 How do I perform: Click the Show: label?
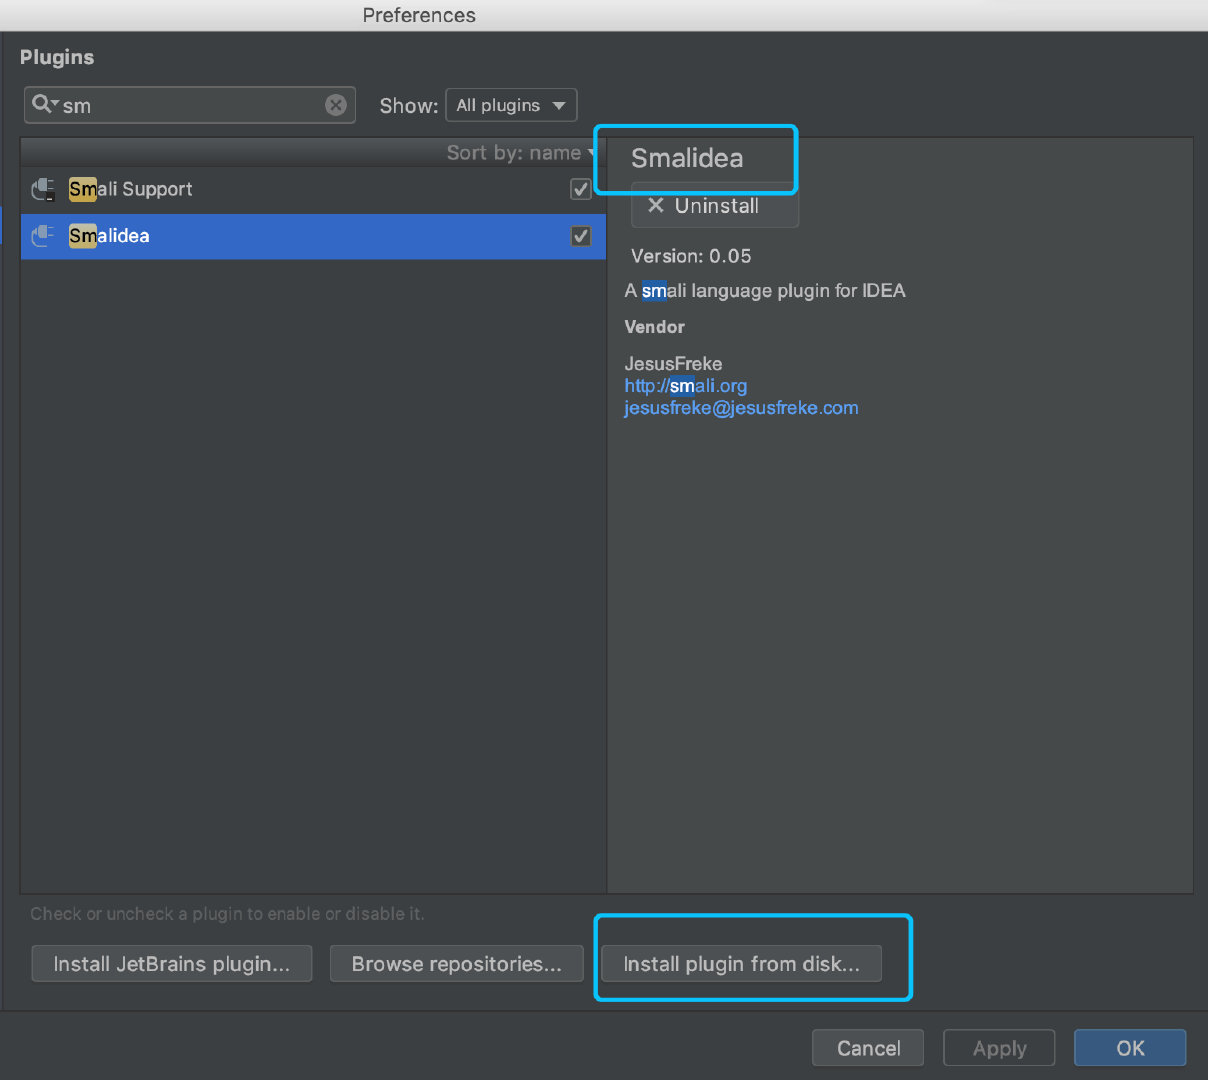(408, 106)
